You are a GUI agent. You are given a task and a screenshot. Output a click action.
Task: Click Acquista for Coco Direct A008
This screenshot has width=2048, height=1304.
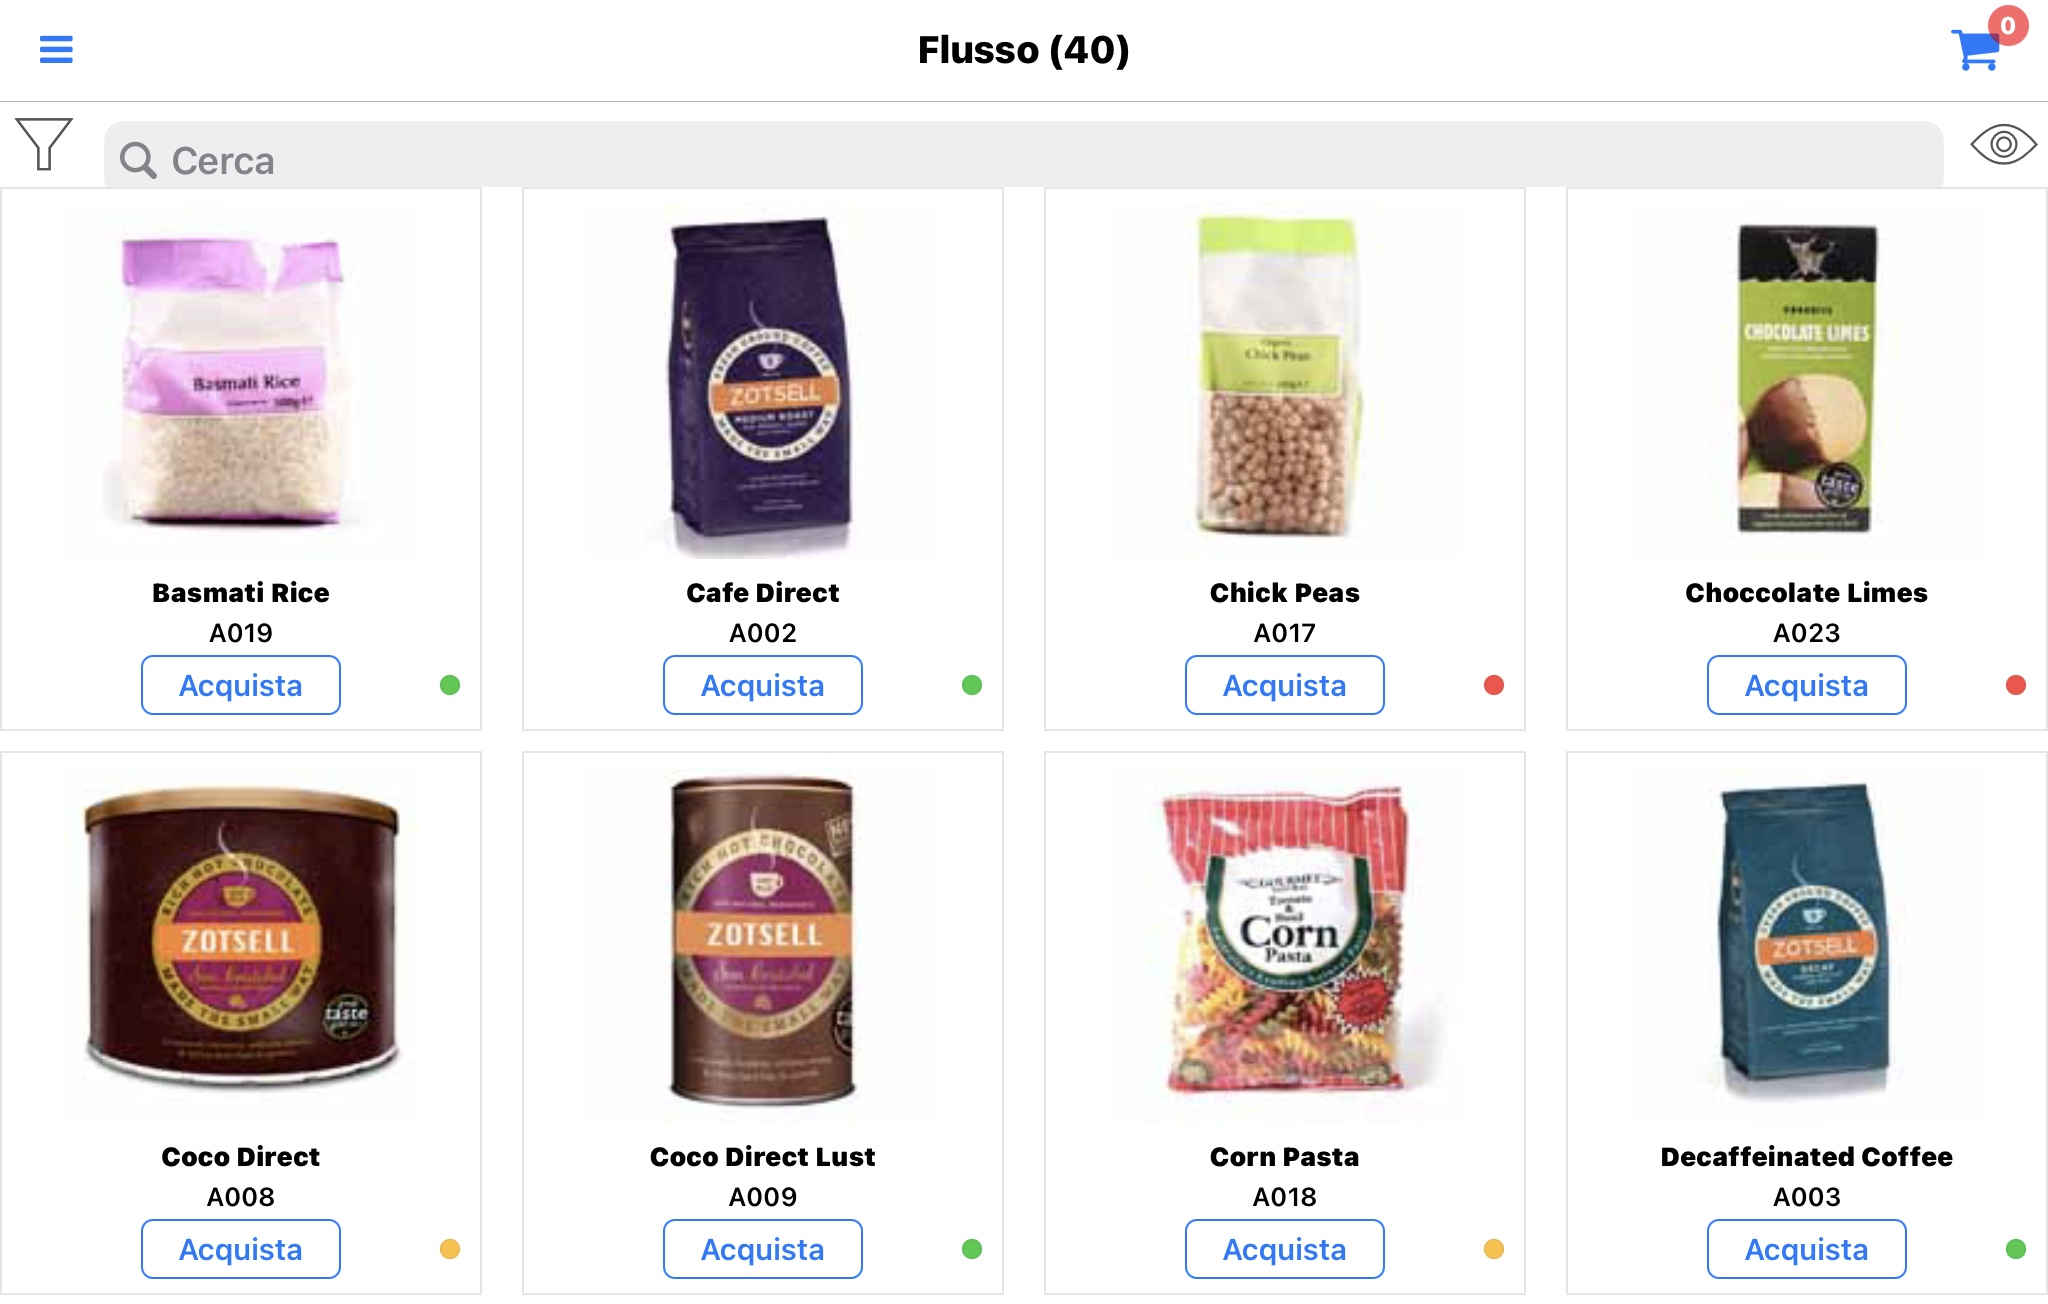[241, 1249]
